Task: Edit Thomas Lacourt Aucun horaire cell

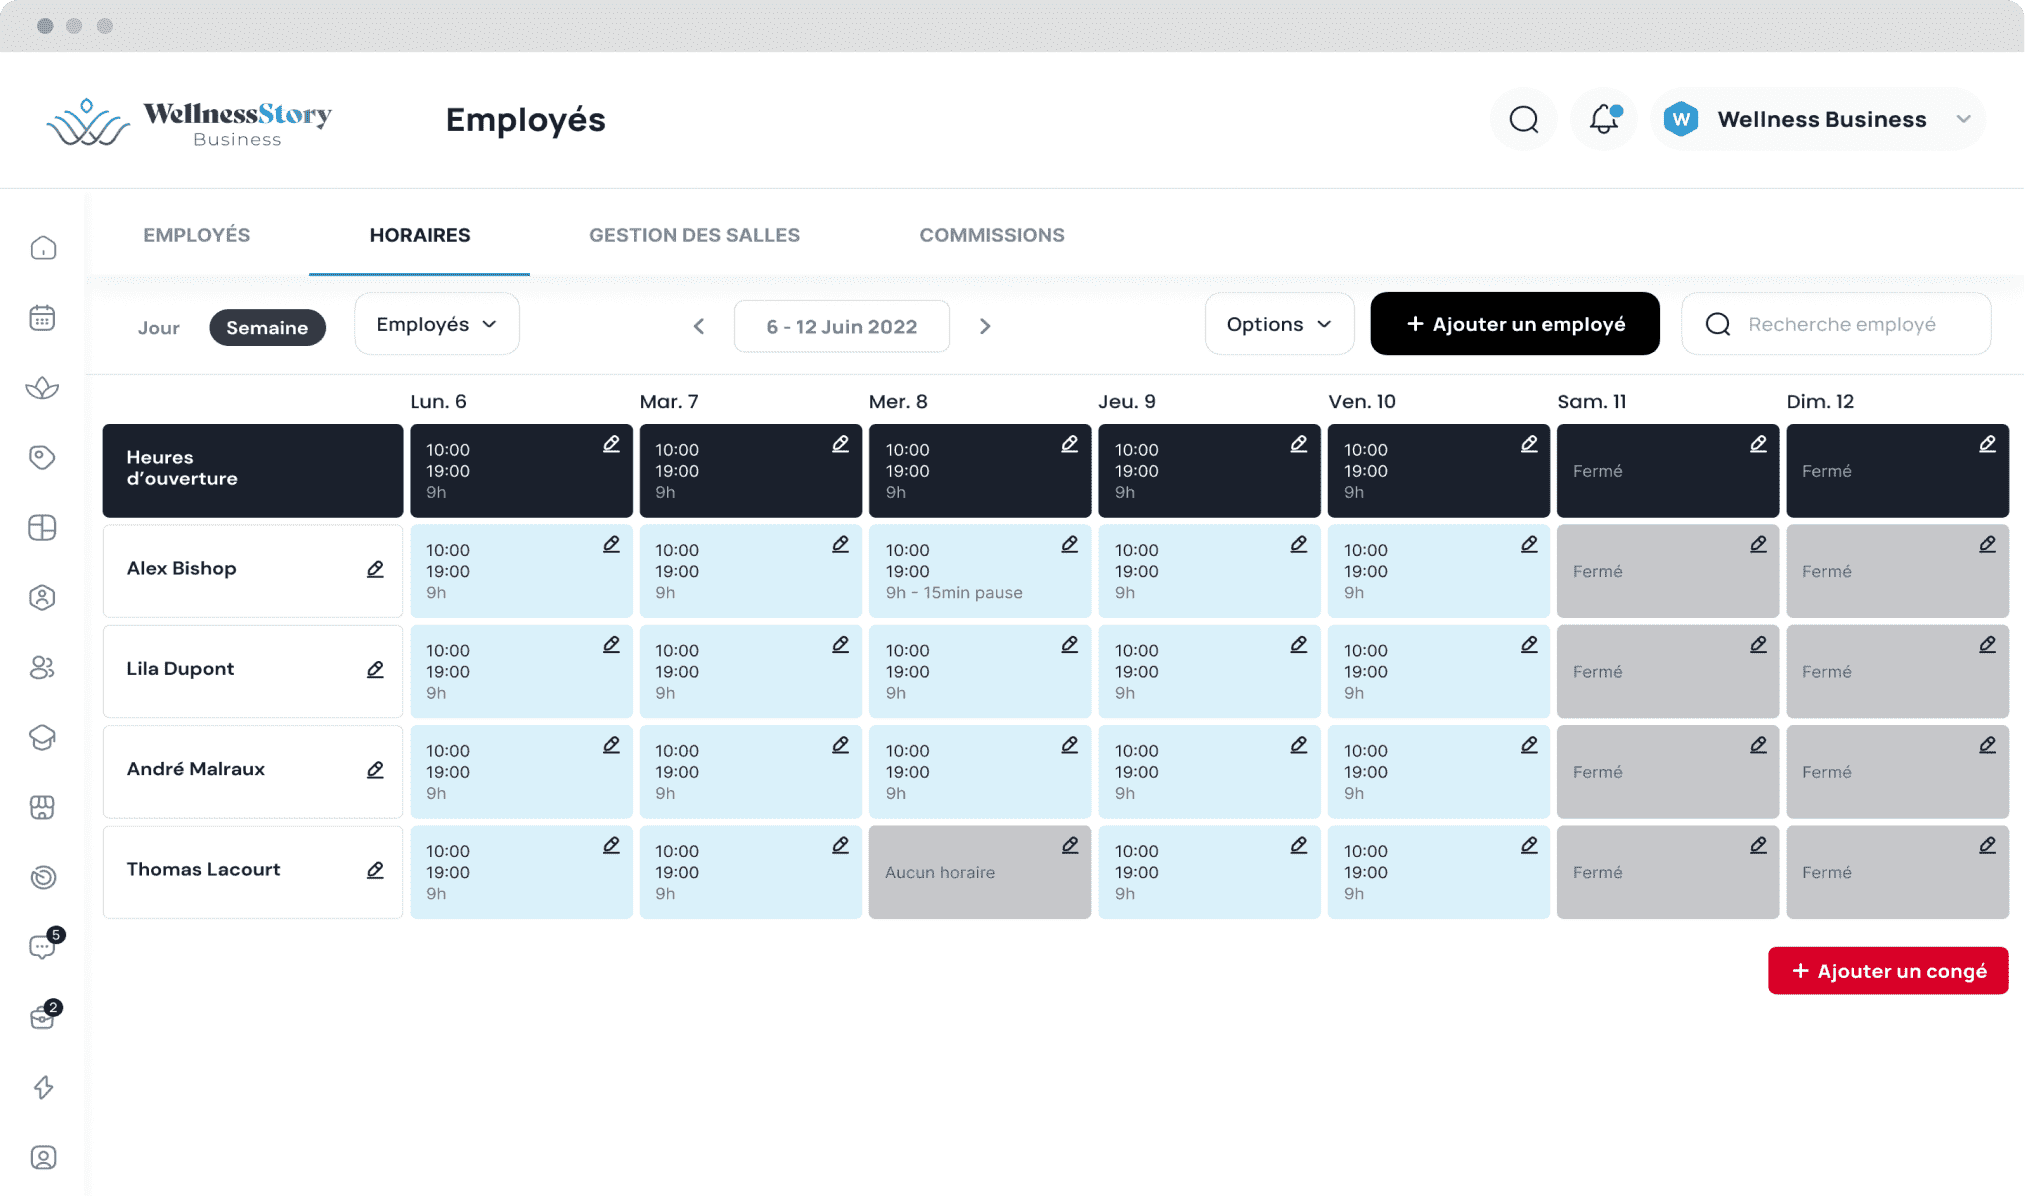Action: tap(1070, 845)
